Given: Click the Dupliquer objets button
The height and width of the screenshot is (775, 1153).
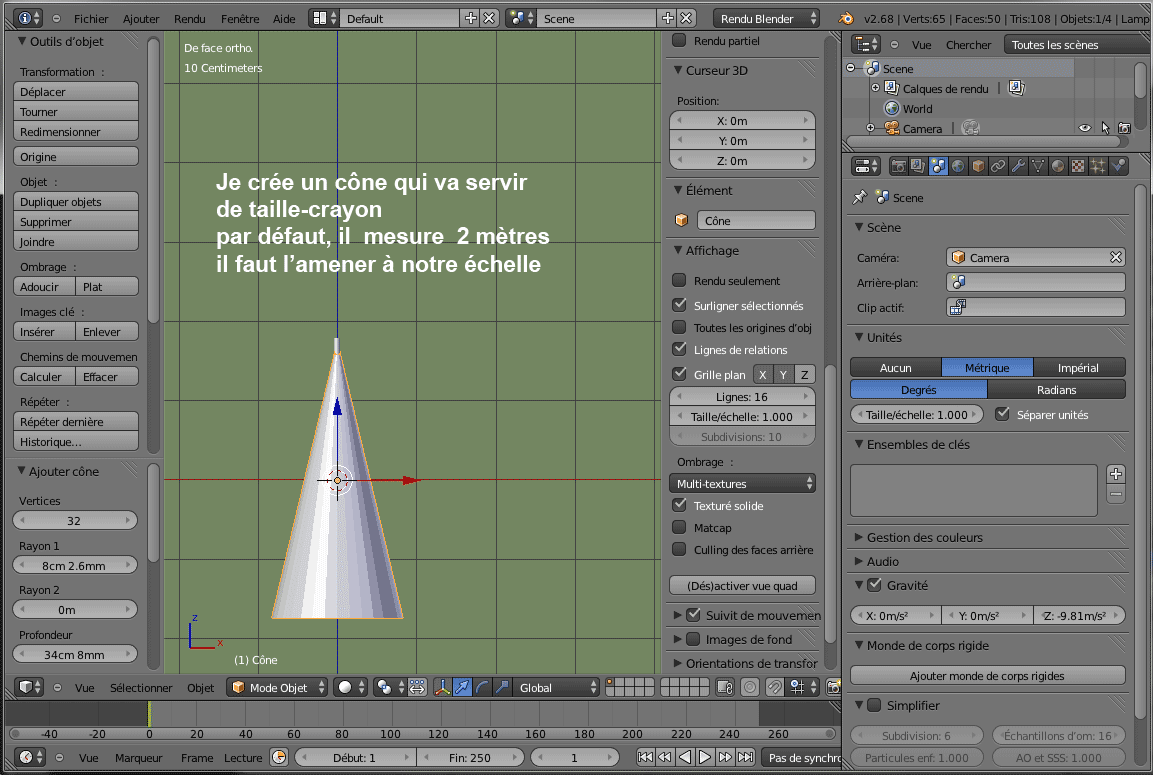Looking at the screenshot, I should coord(76,202).
